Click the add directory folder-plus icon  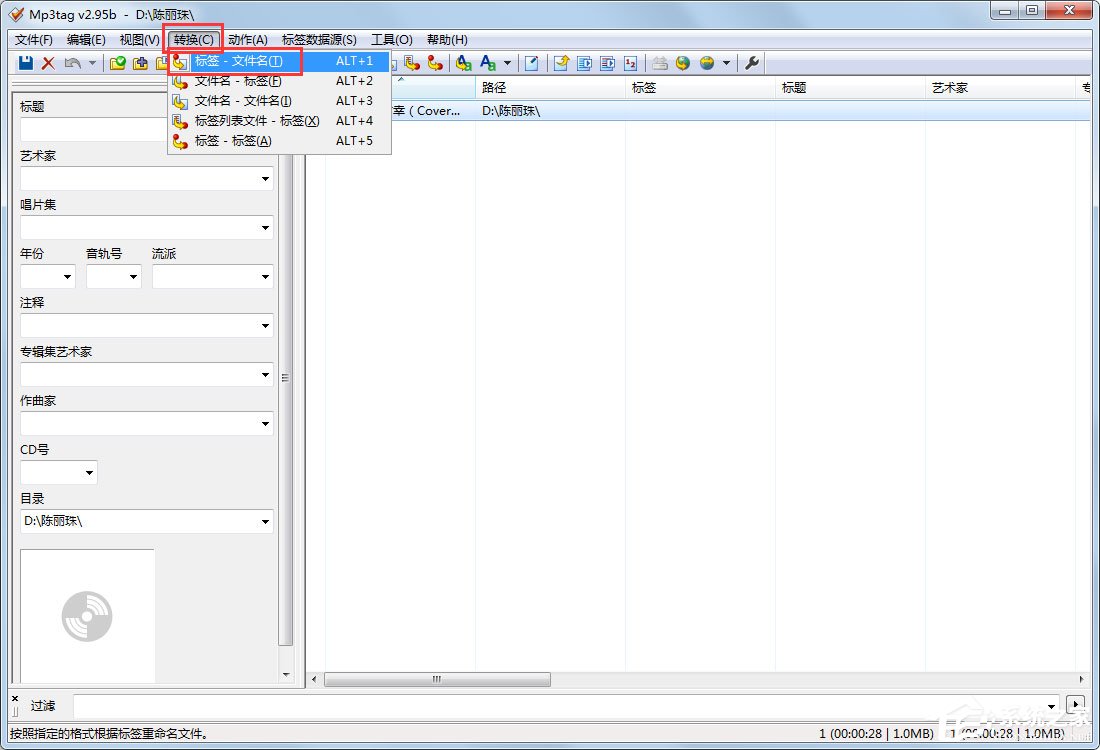coord(140,63)
